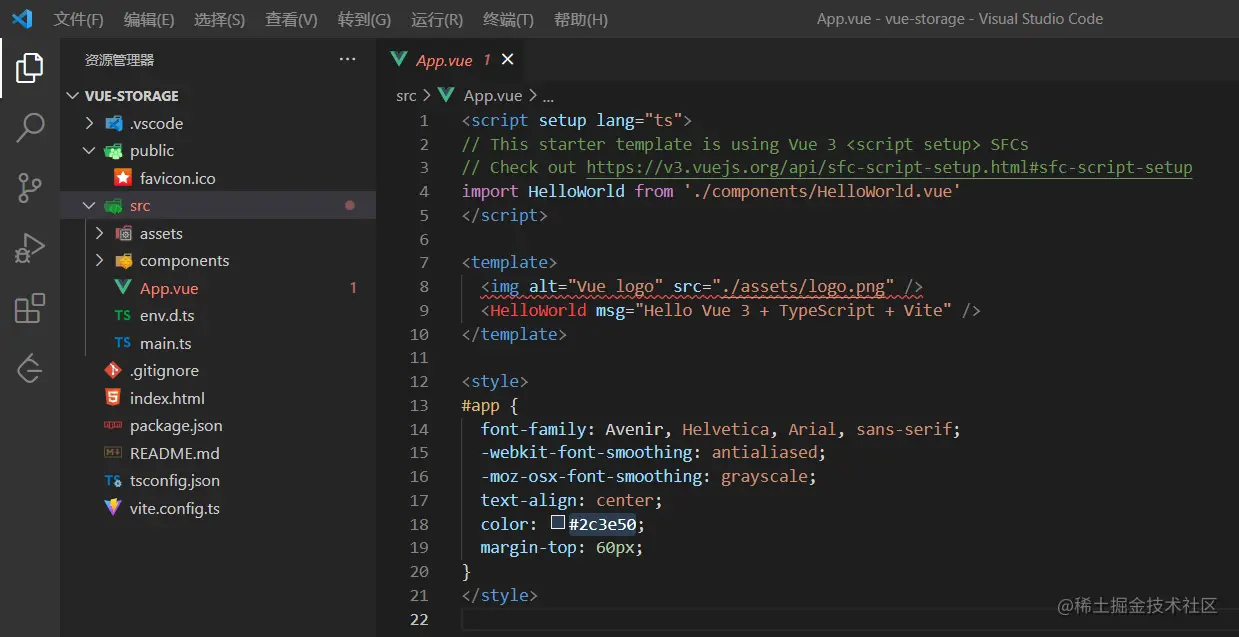Click the Vue icon on the App.vue tab

[399, 60]
